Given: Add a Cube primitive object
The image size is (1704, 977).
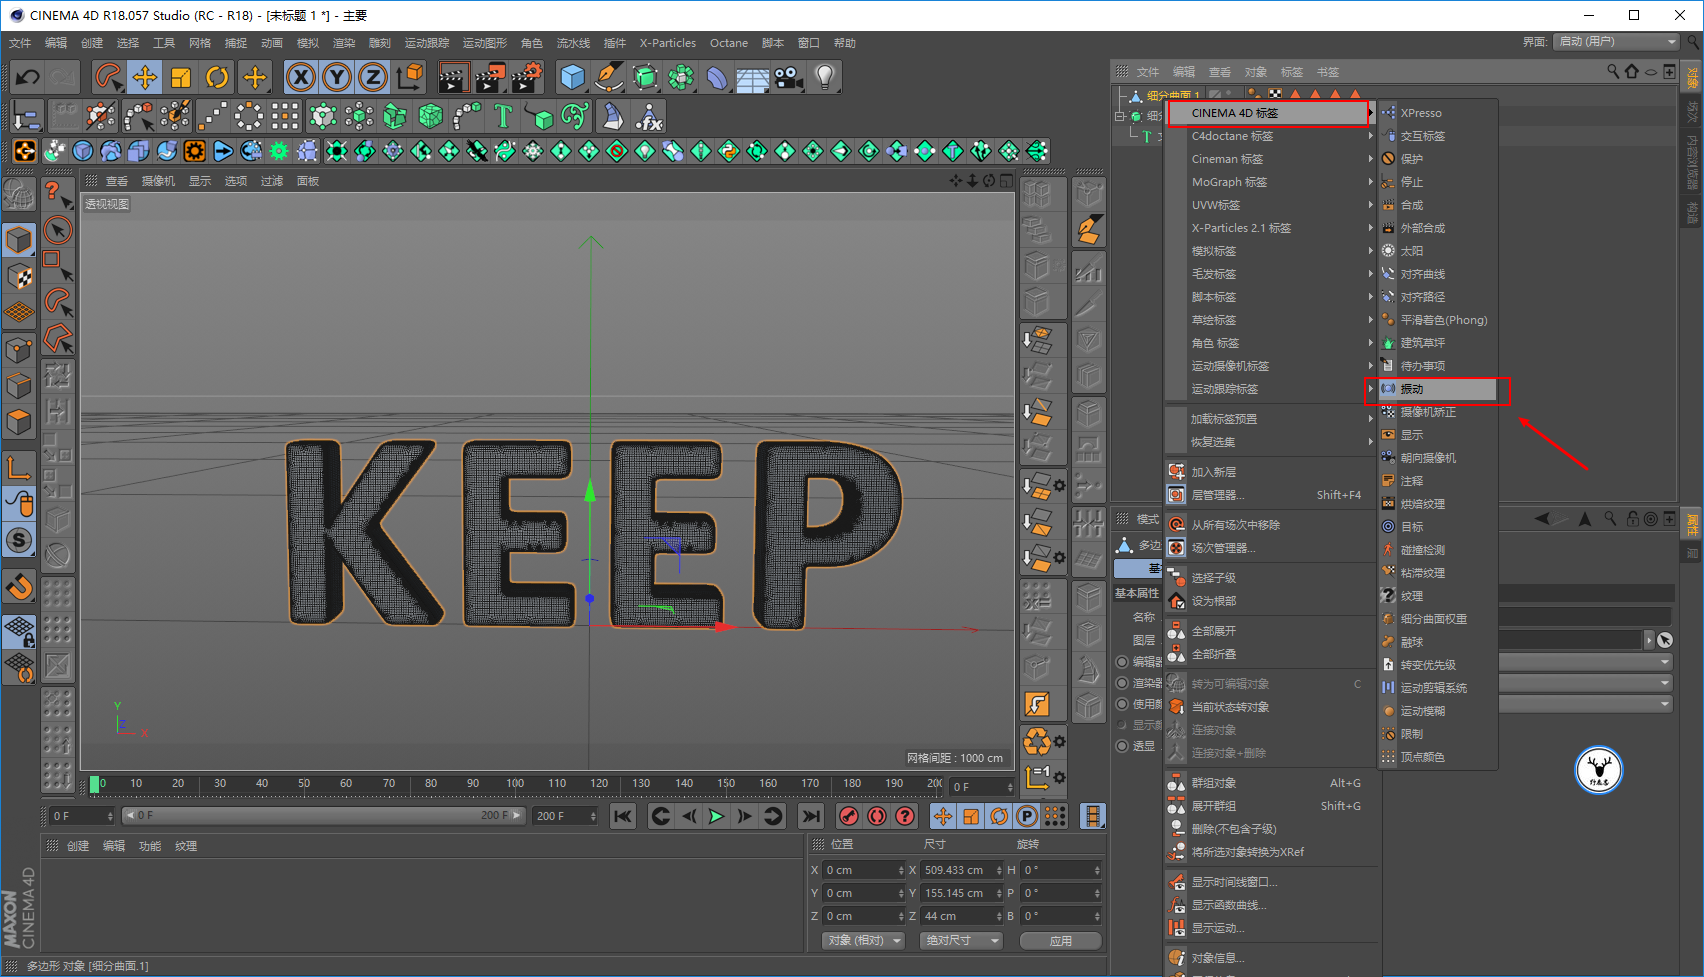Looking at the screenshot, I should [573, 77].
